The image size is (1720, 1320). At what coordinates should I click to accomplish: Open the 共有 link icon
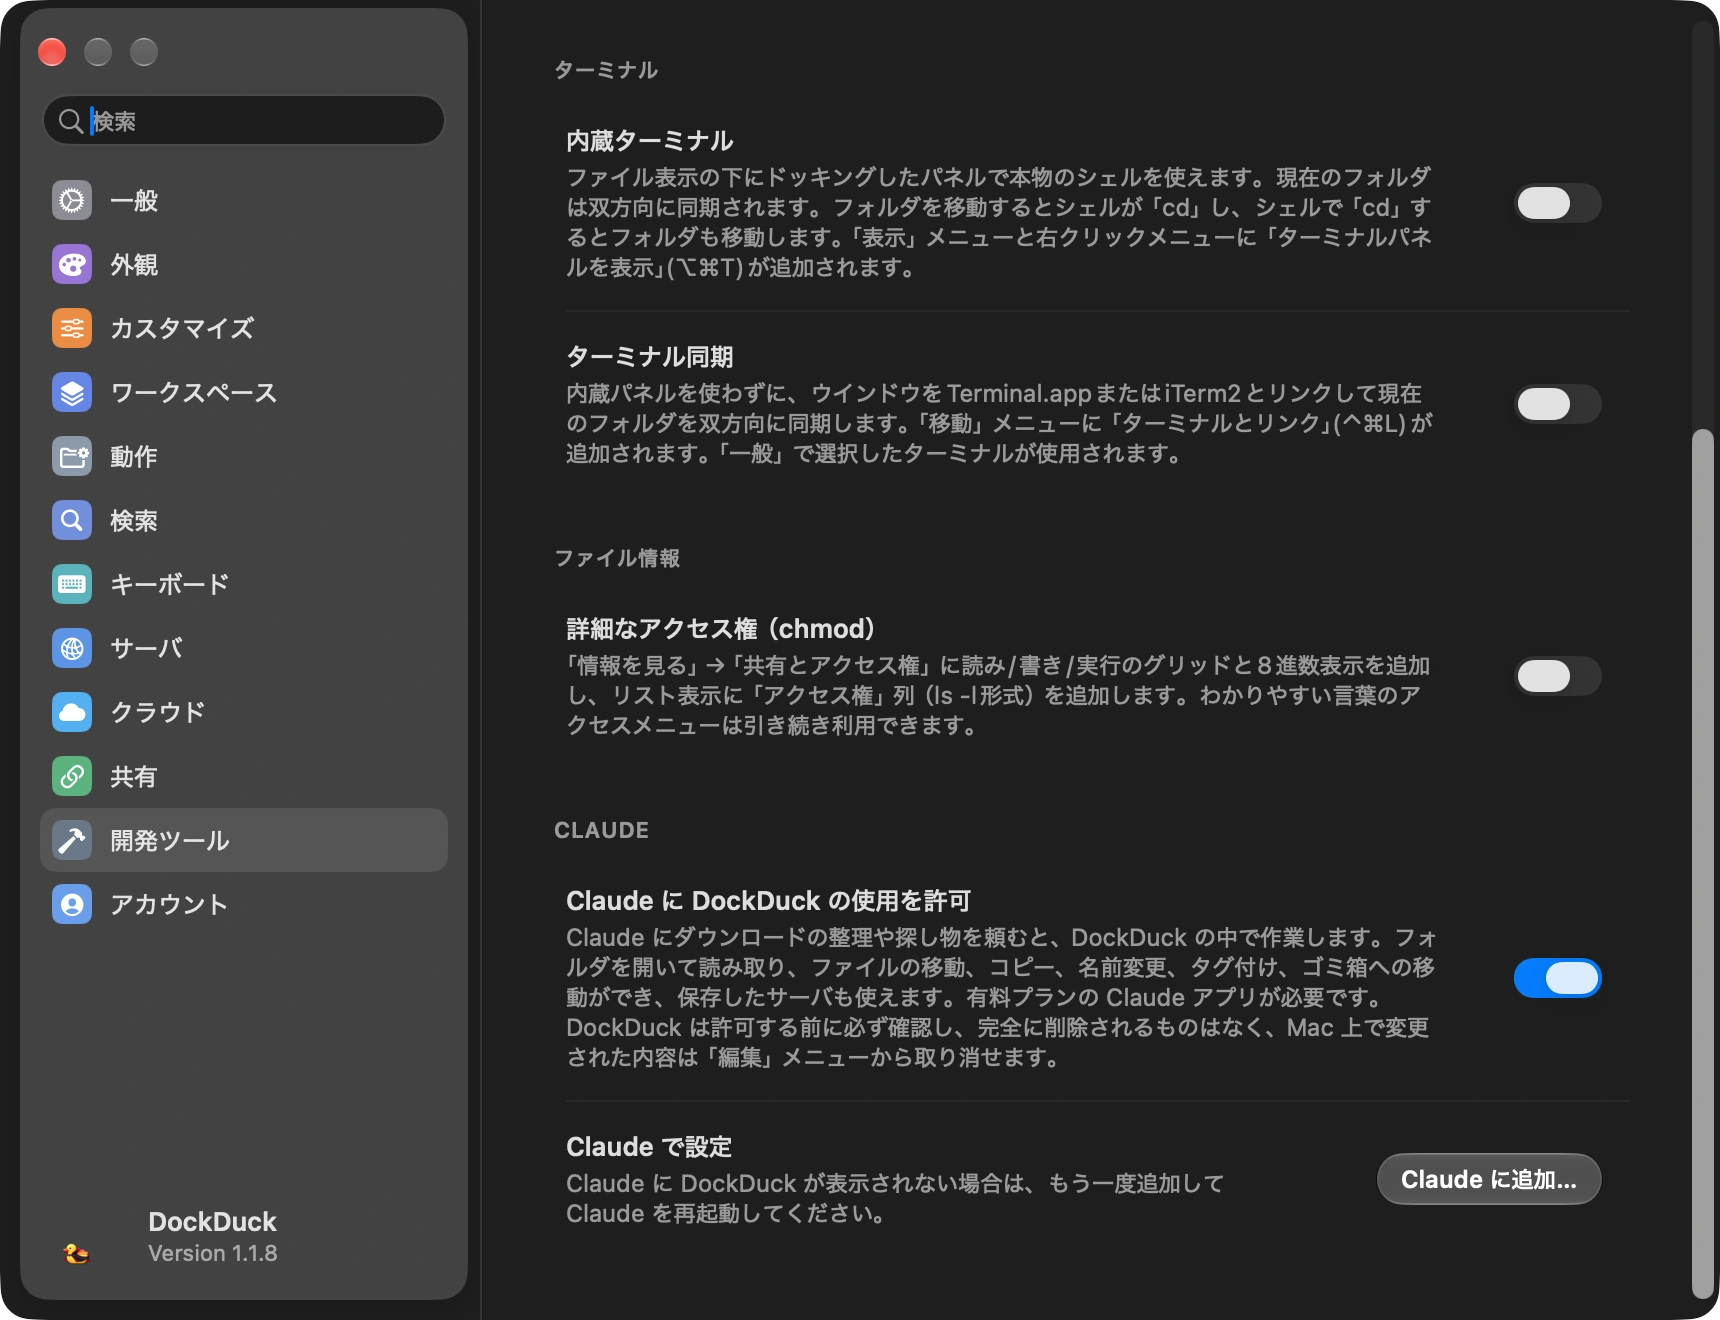(72, 777)
